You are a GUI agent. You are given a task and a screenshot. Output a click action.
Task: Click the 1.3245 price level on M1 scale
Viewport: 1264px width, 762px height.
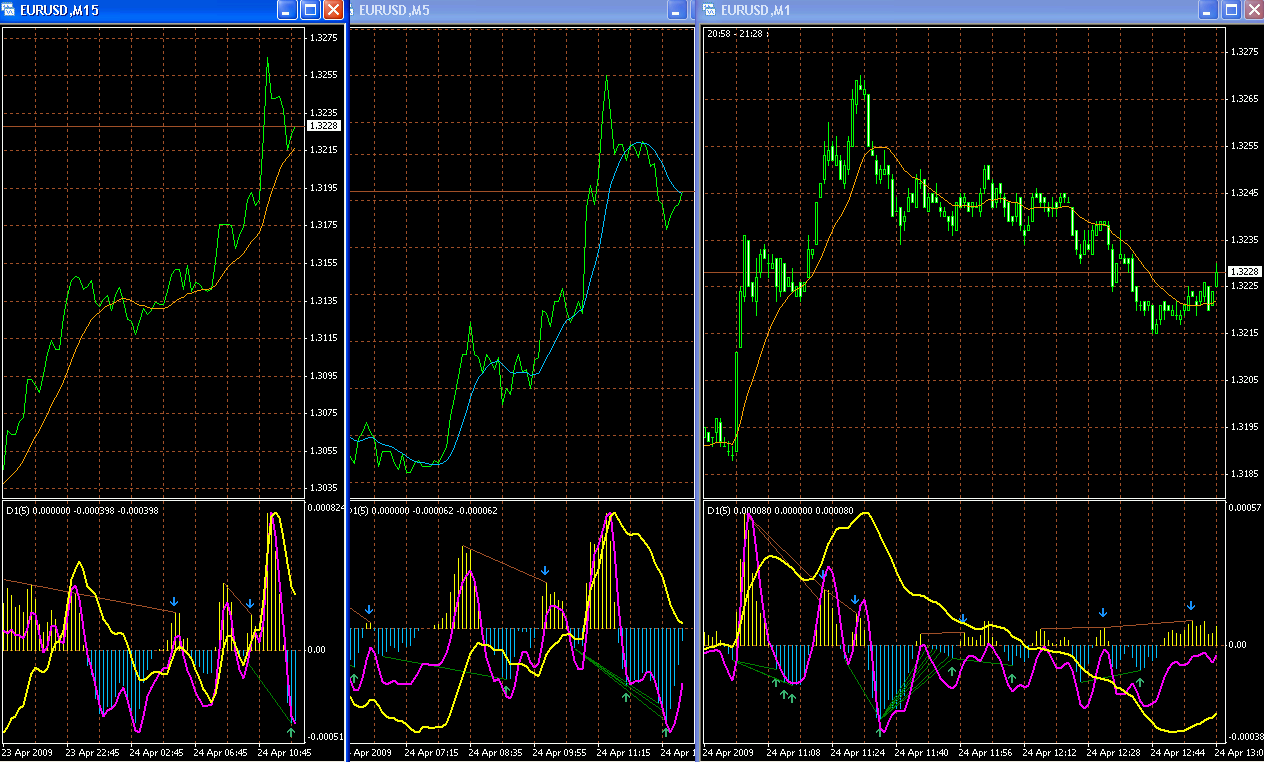point(1244,192)
